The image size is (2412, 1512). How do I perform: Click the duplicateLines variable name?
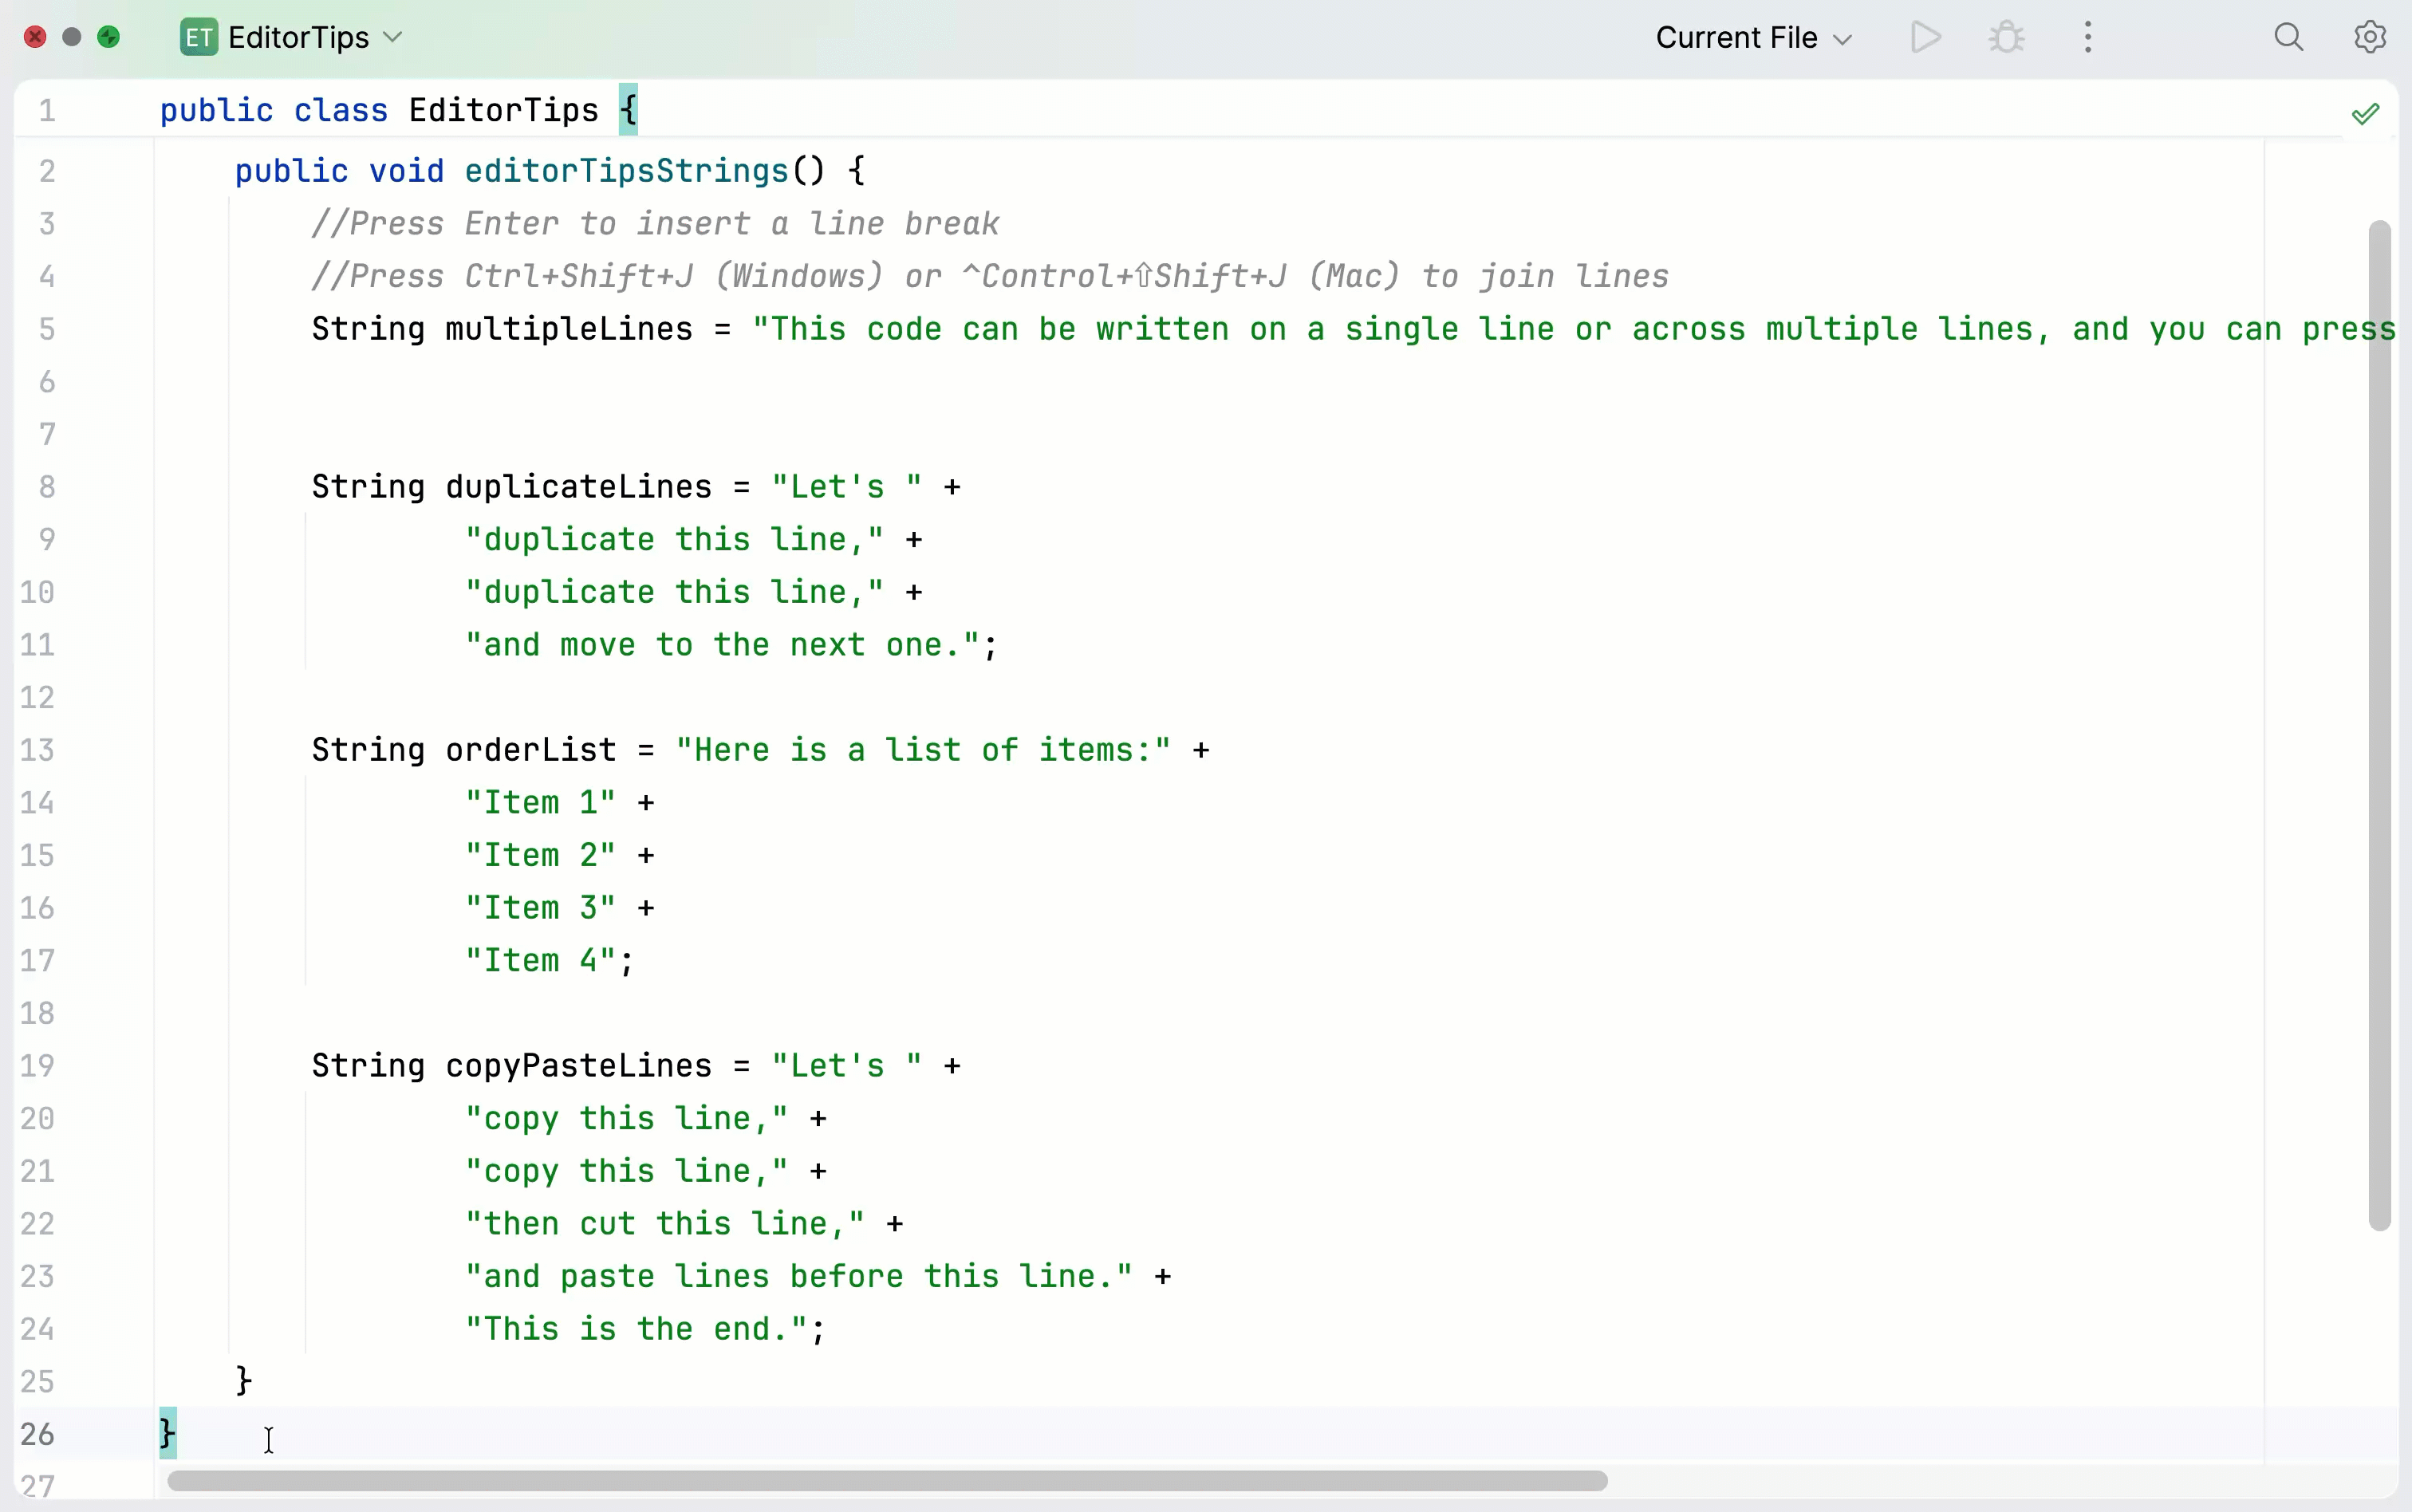click(x=579, y=487)
